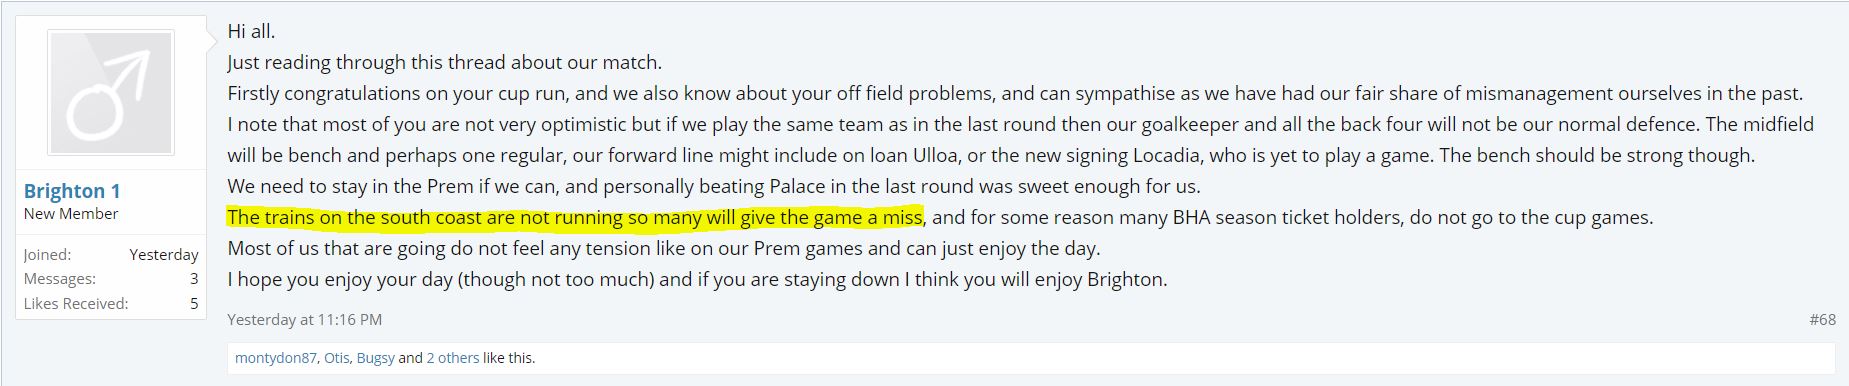Visit montydon87's profile from likes list
Viewport: 1849px width, 386px height.
point(276,358)
